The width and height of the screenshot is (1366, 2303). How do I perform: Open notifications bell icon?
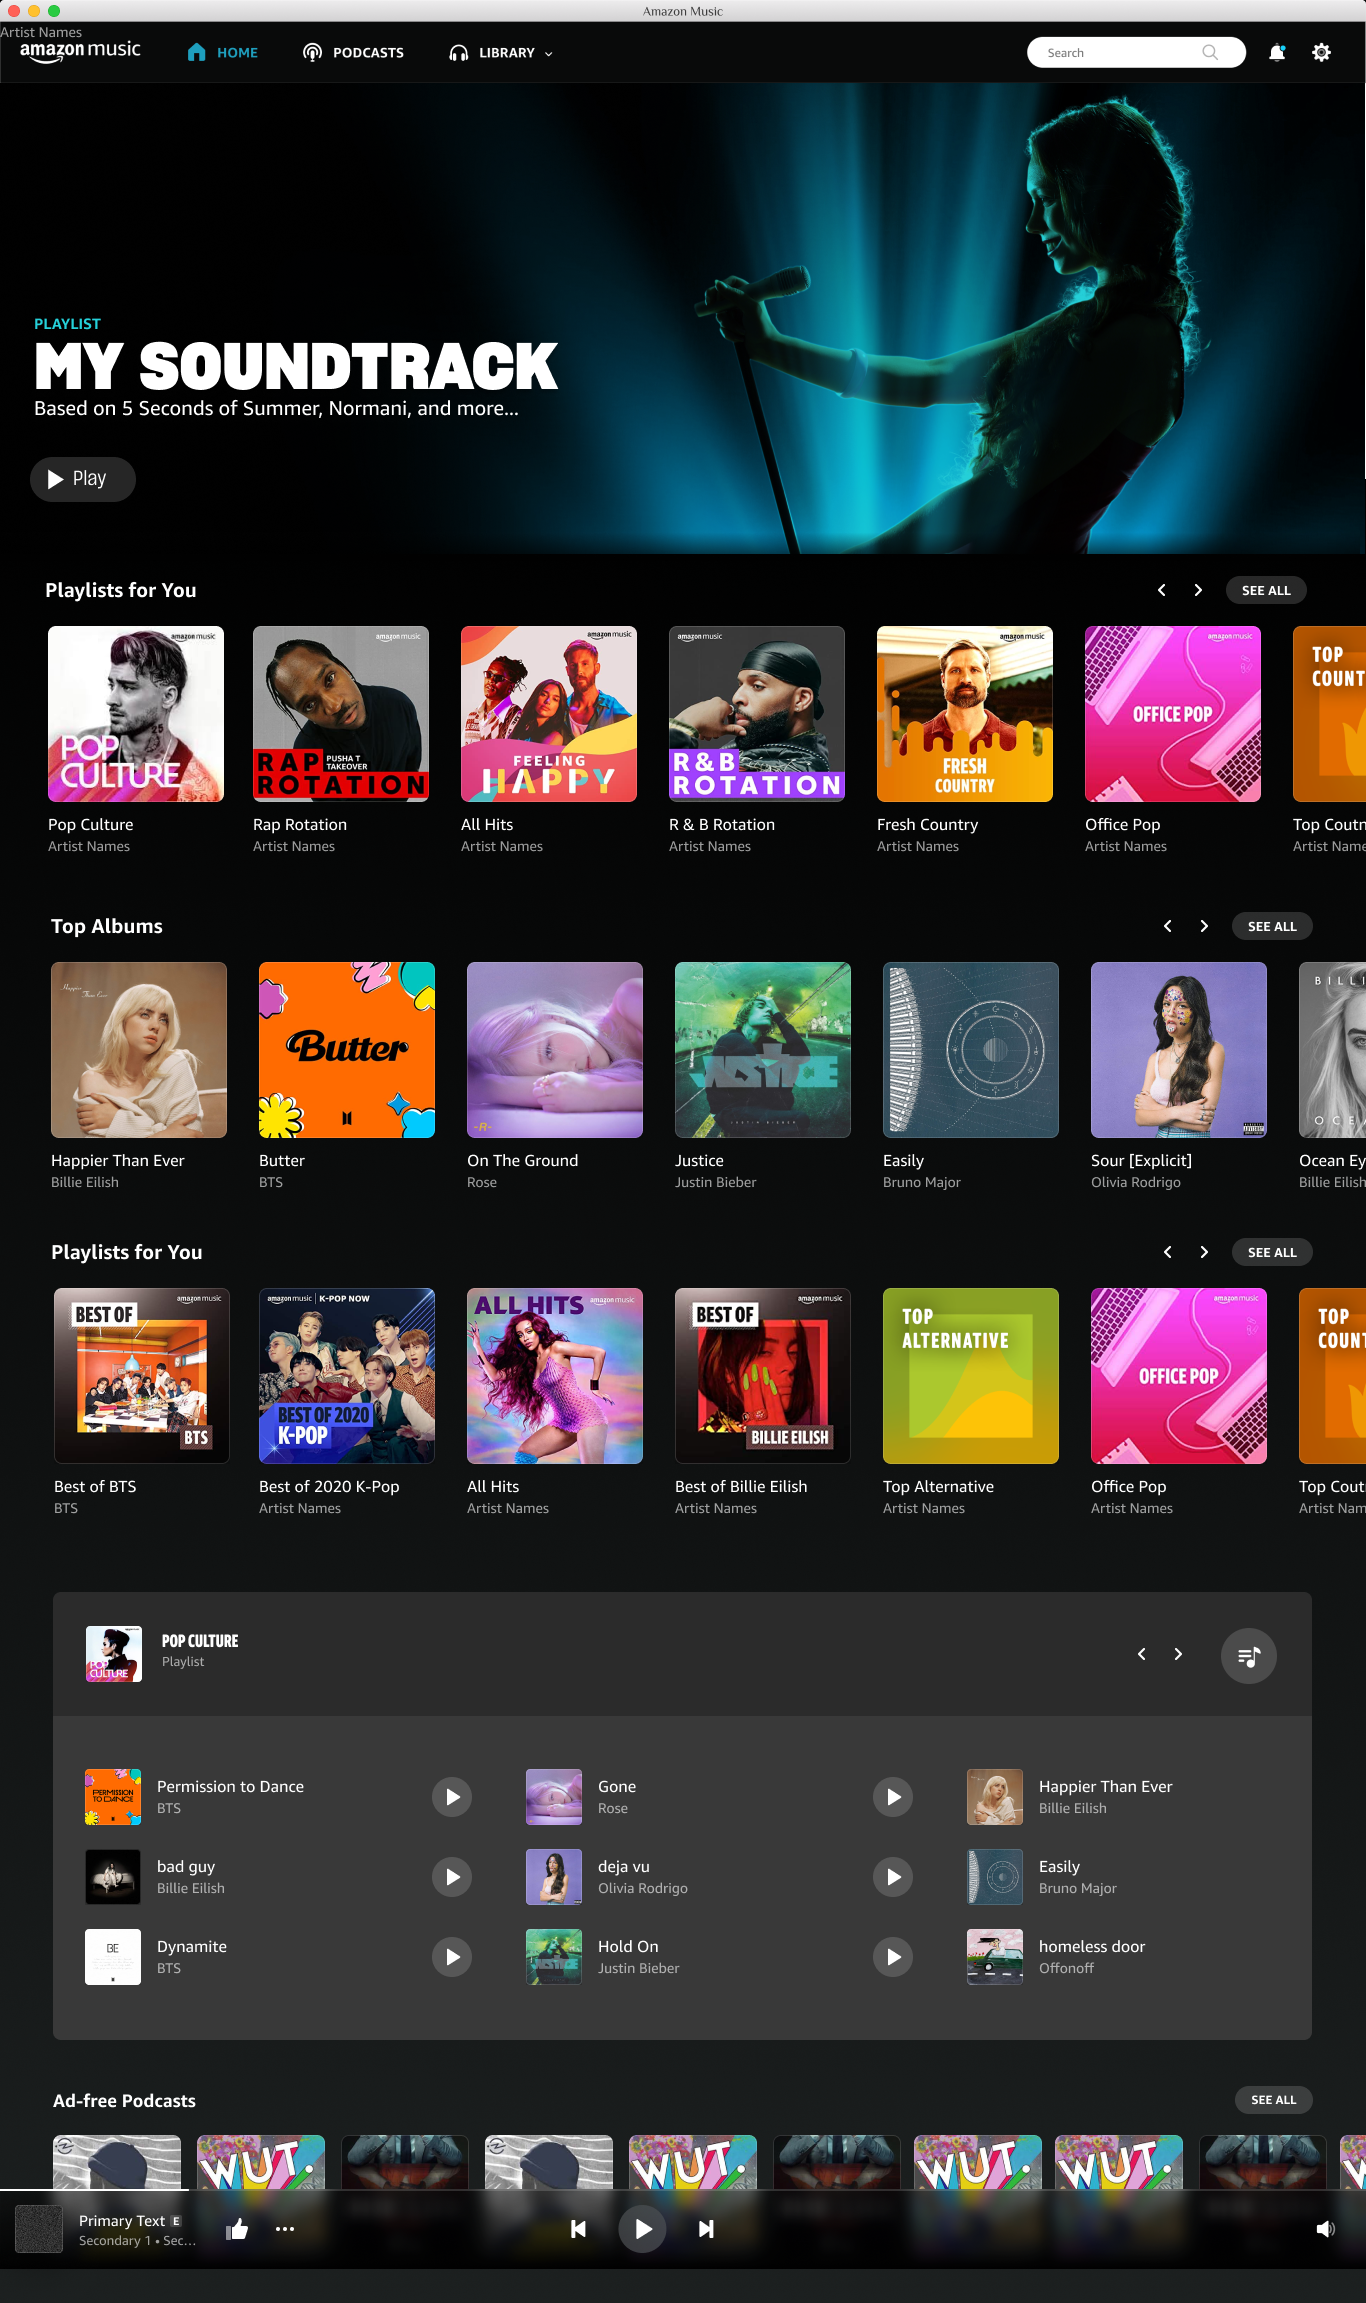(1277, 52)
